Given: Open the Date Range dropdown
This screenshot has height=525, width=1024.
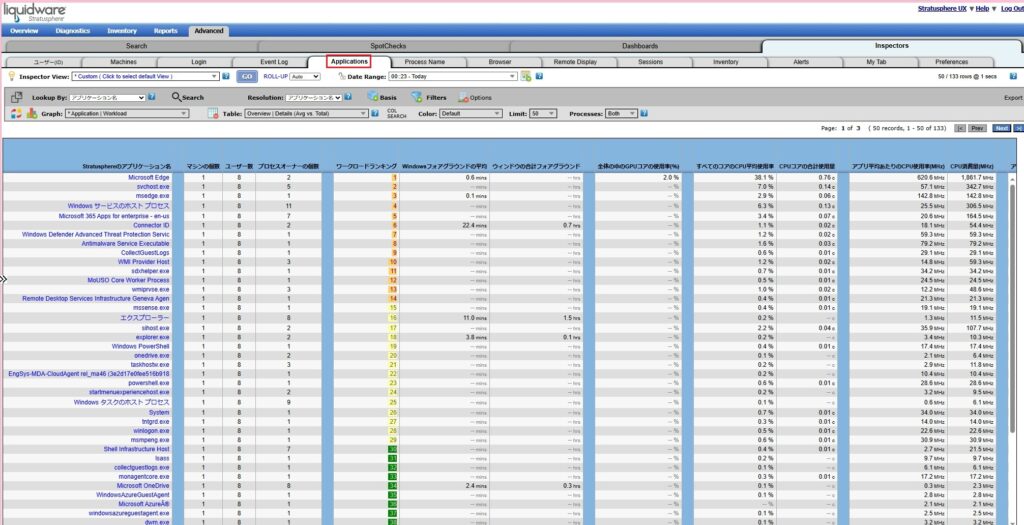Looking at the screenshot, I should (453, 76).
